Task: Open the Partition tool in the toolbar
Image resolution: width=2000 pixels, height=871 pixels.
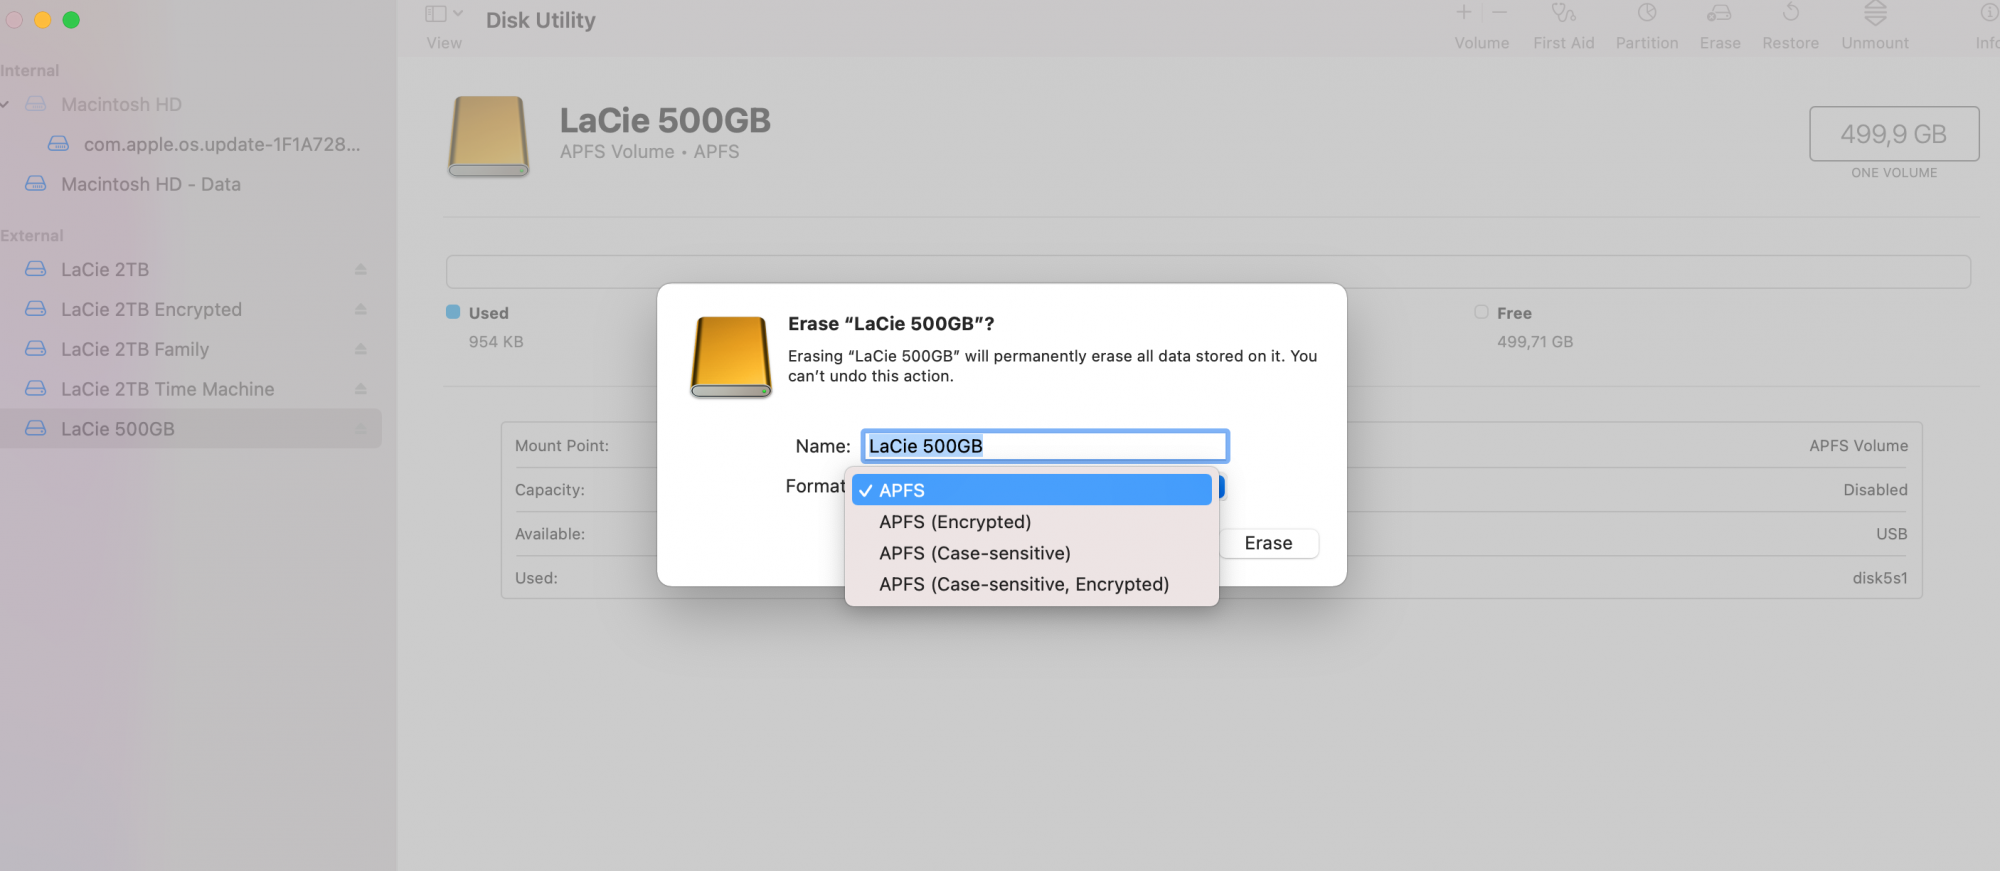Action: coord(1647,14)
